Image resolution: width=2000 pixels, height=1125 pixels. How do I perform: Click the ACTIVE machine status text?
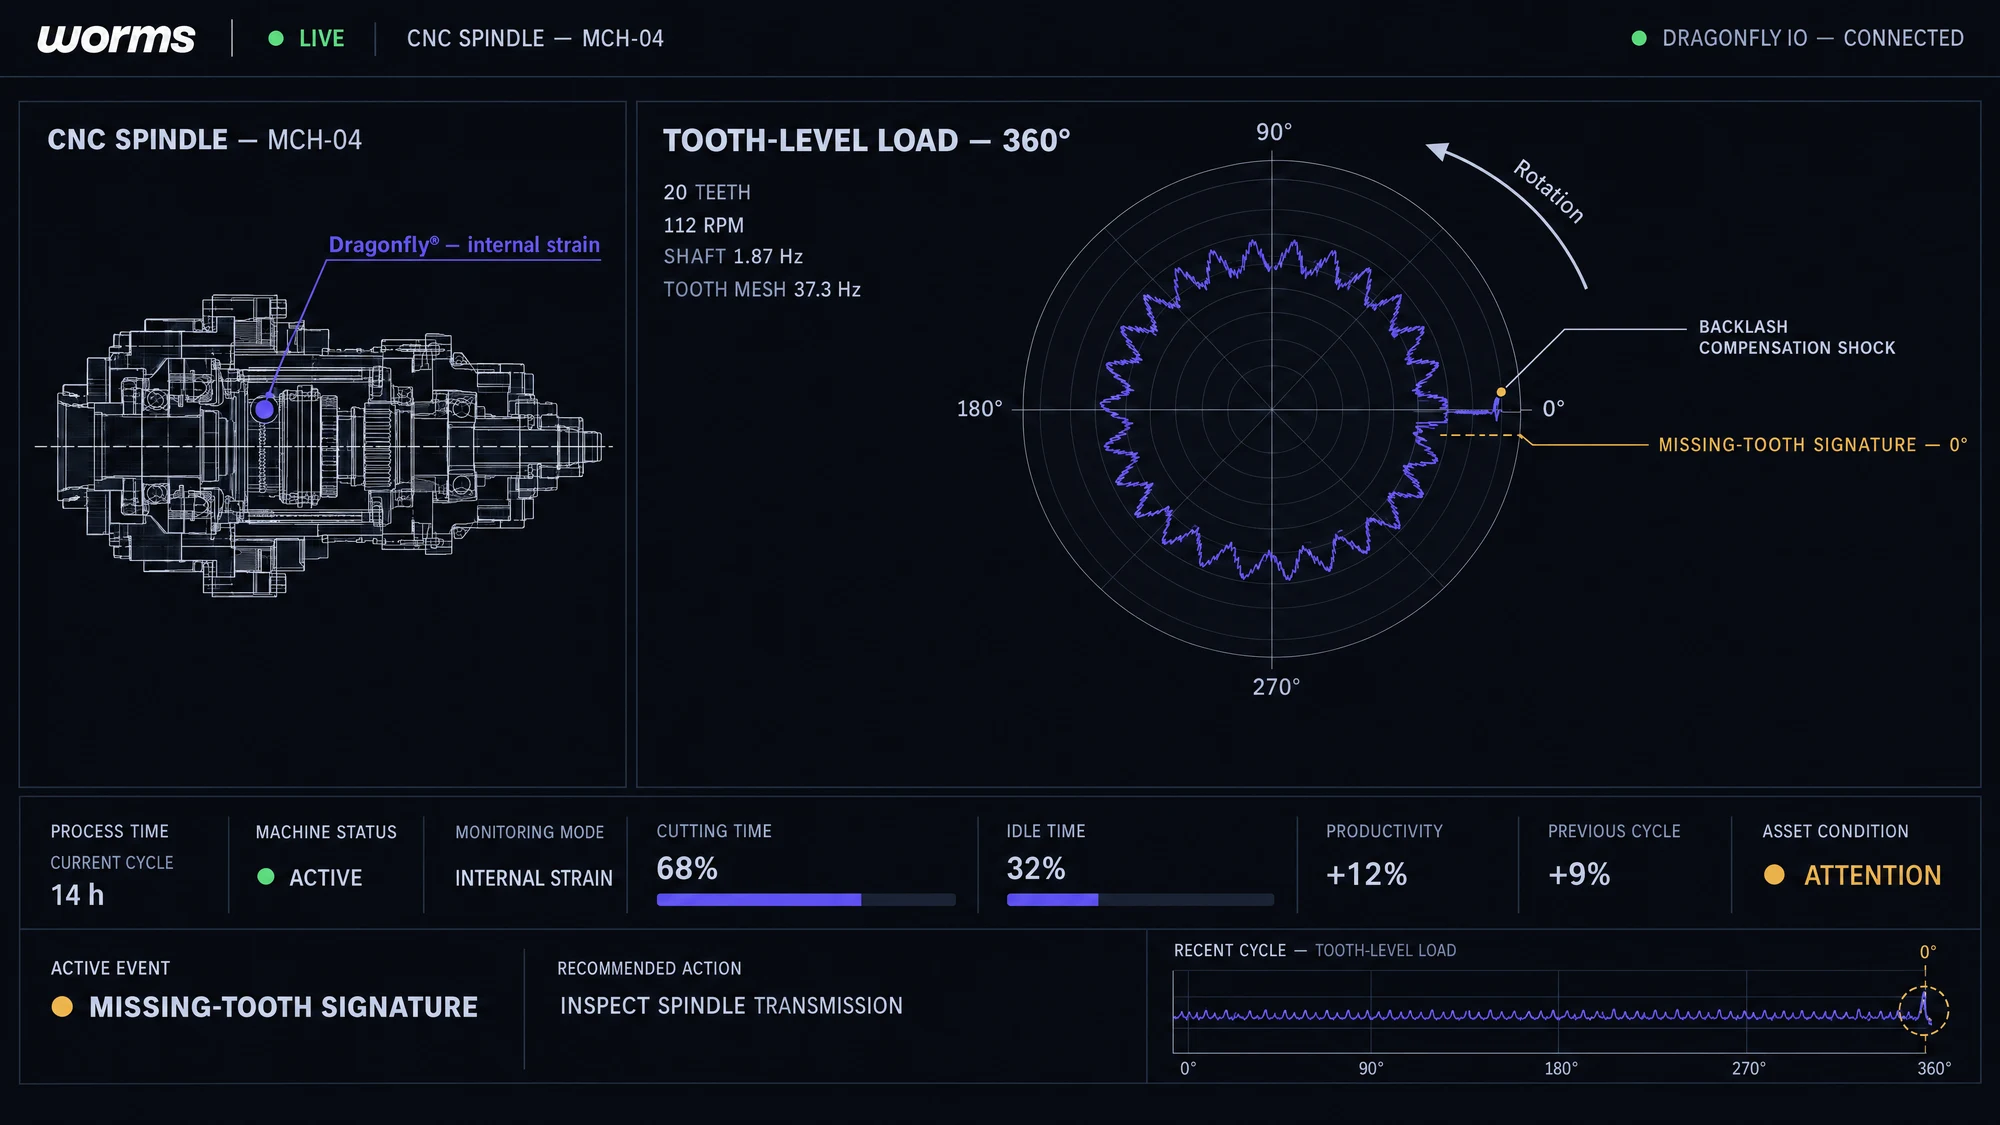326,878
